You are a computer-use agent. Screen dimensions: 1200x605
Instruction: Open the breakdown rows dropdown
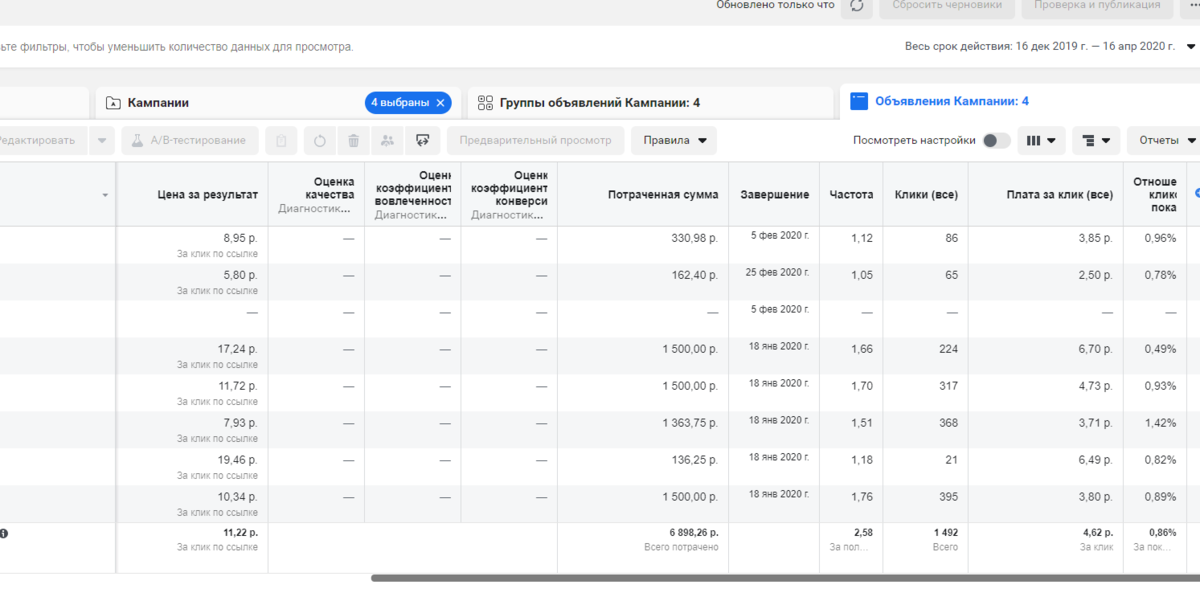(x=1096, y=141)
